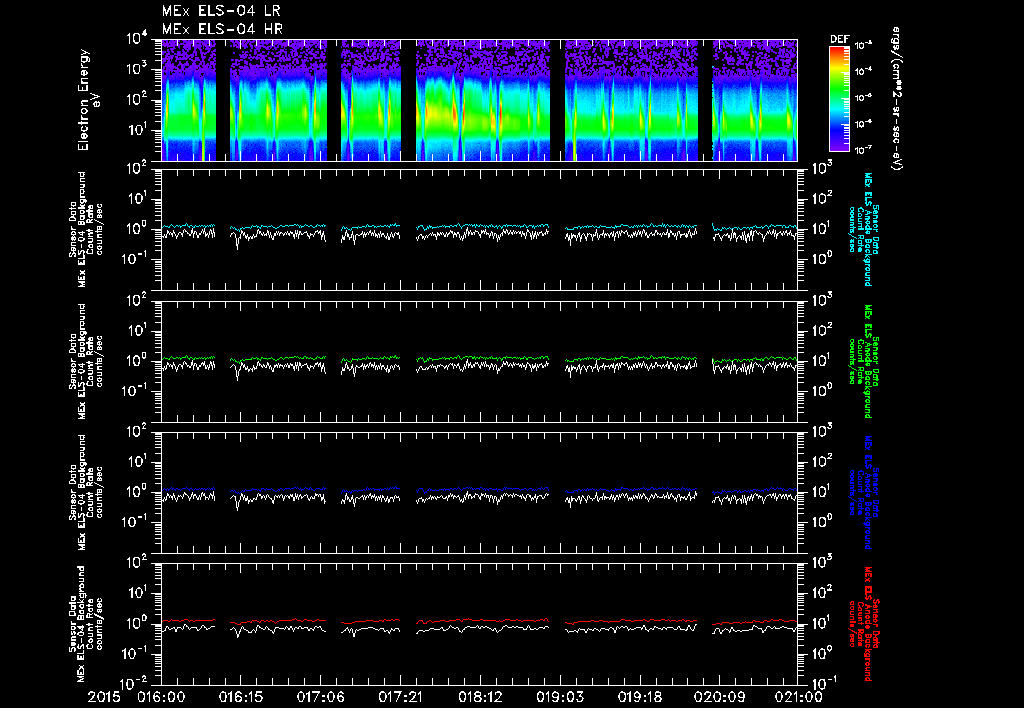Click the '017:21' time tick label
Screen dimensions: 1024x708
[400, 697]
